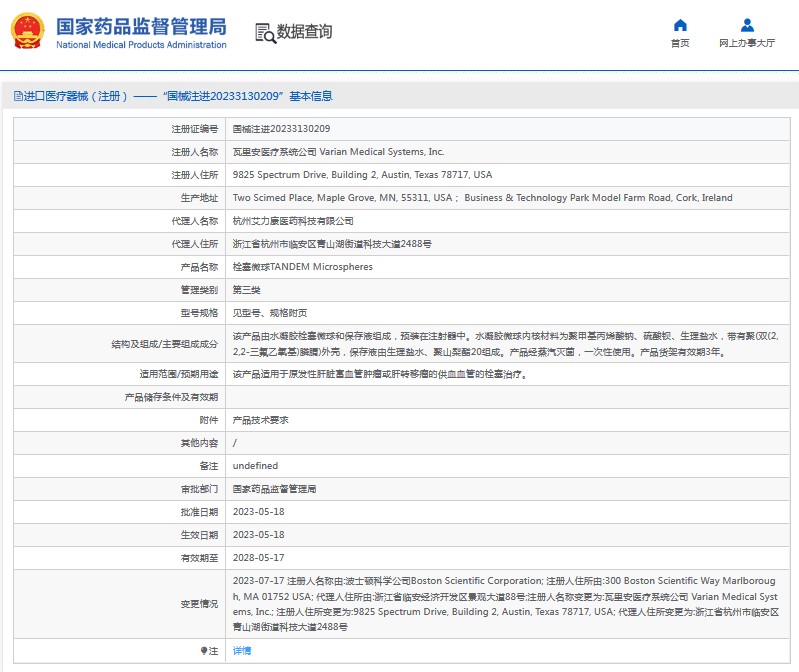
Task: Select effective date in 生效日期 row
Action: pyautogui.click(x=258, y=535)
